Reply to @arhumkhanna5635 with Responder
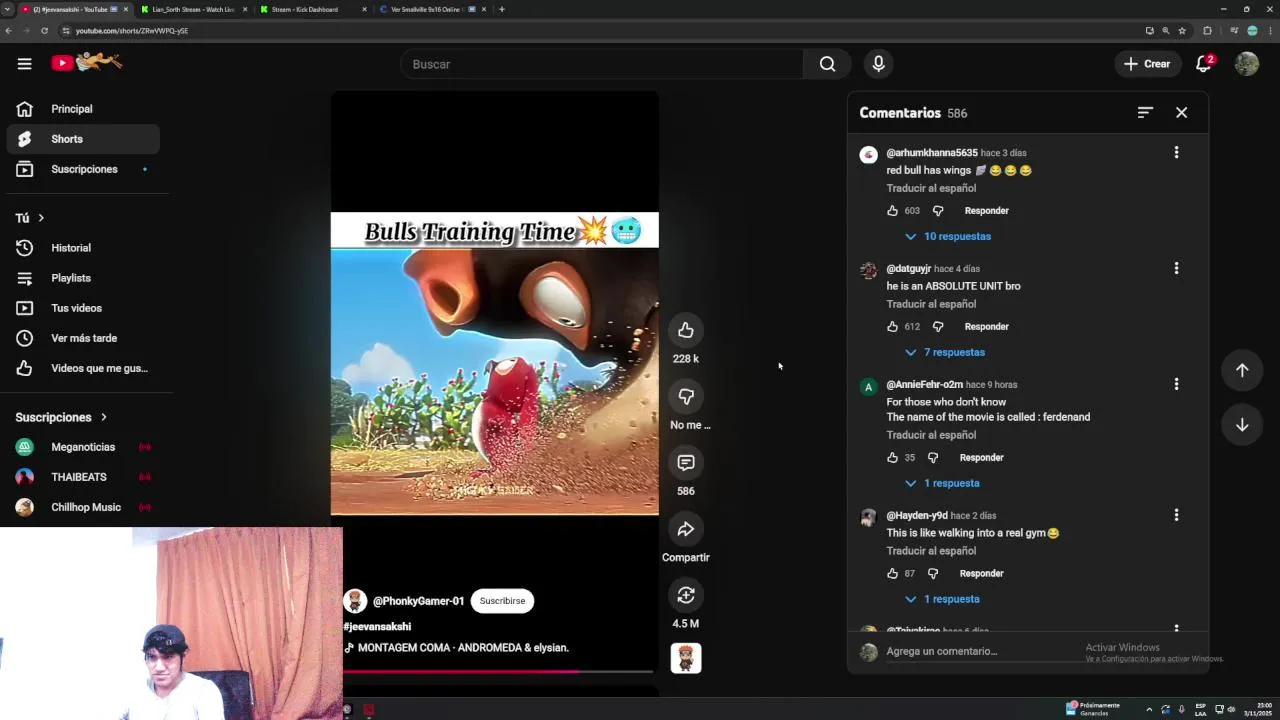Viewport: 1280px width, 720px height. point(986,211)
